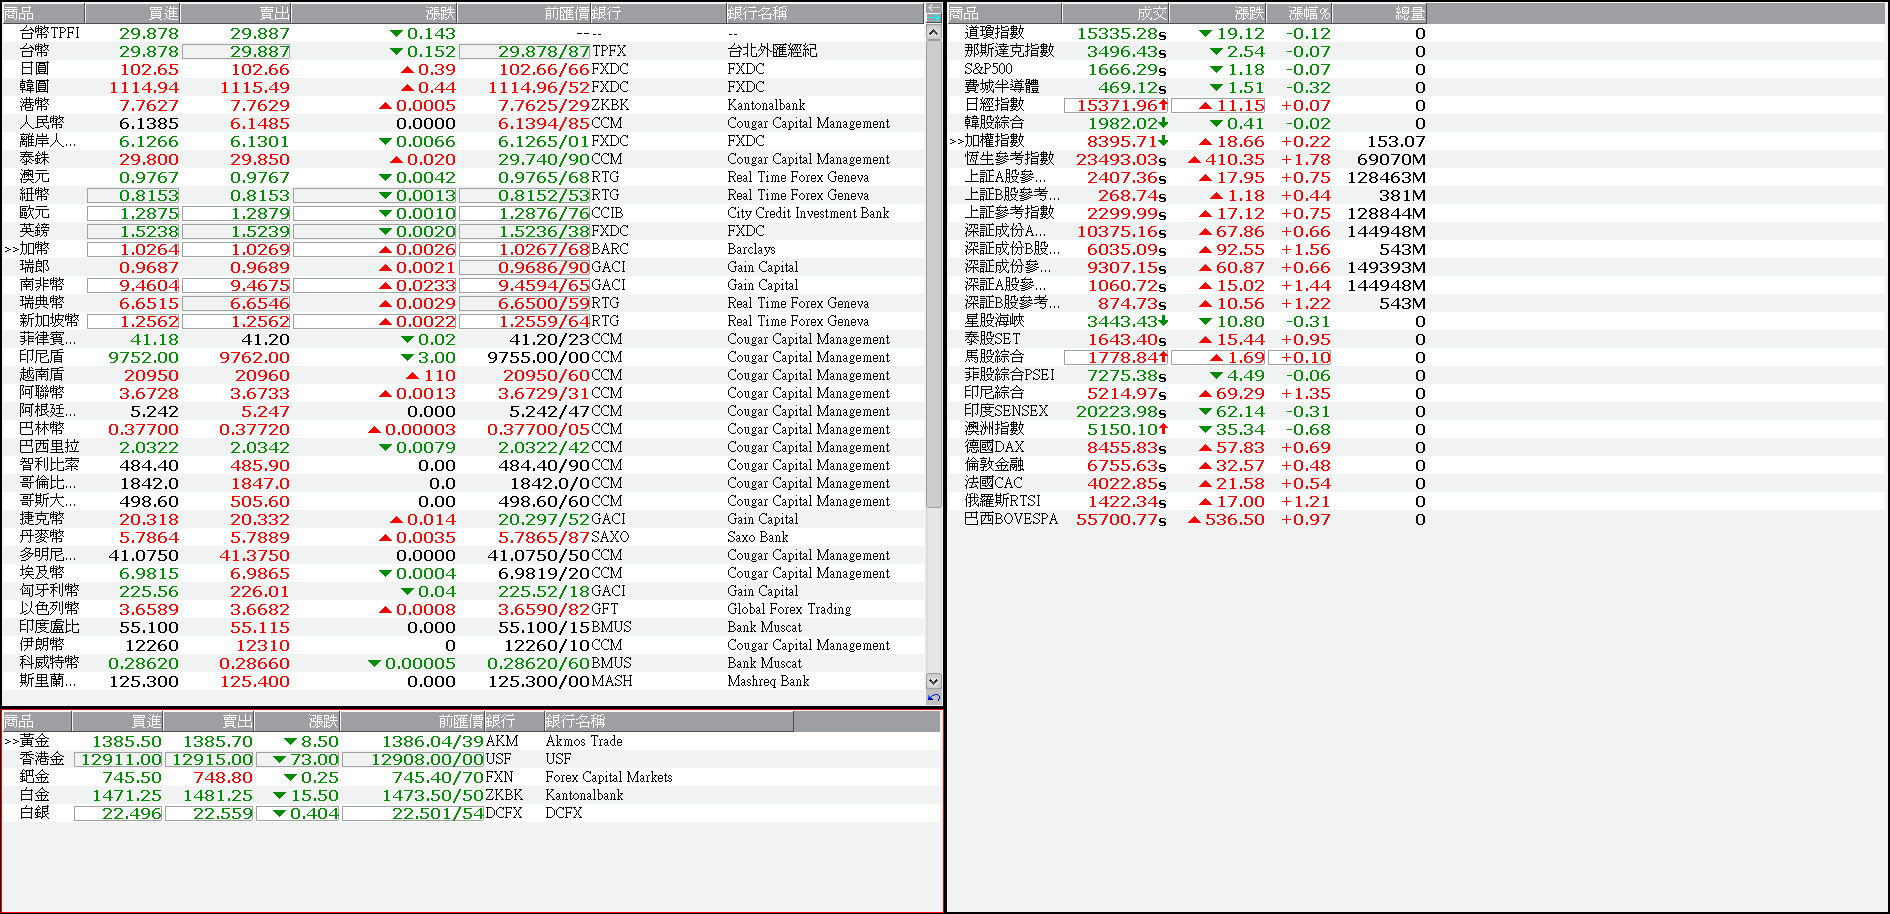Select the 鈀金 palladium row
The height and width of the screenshot is (914, 1890).
coord(471,777)
